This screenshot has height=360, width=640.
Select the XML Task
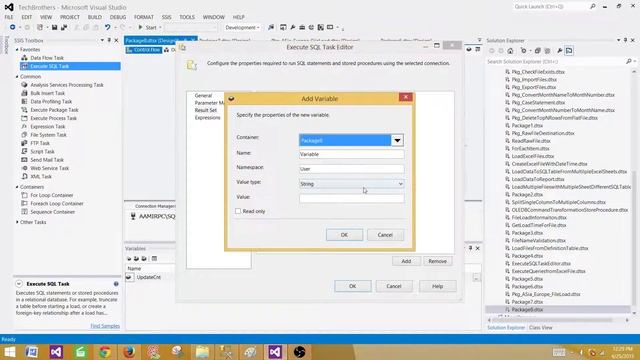tap(41, 176)
